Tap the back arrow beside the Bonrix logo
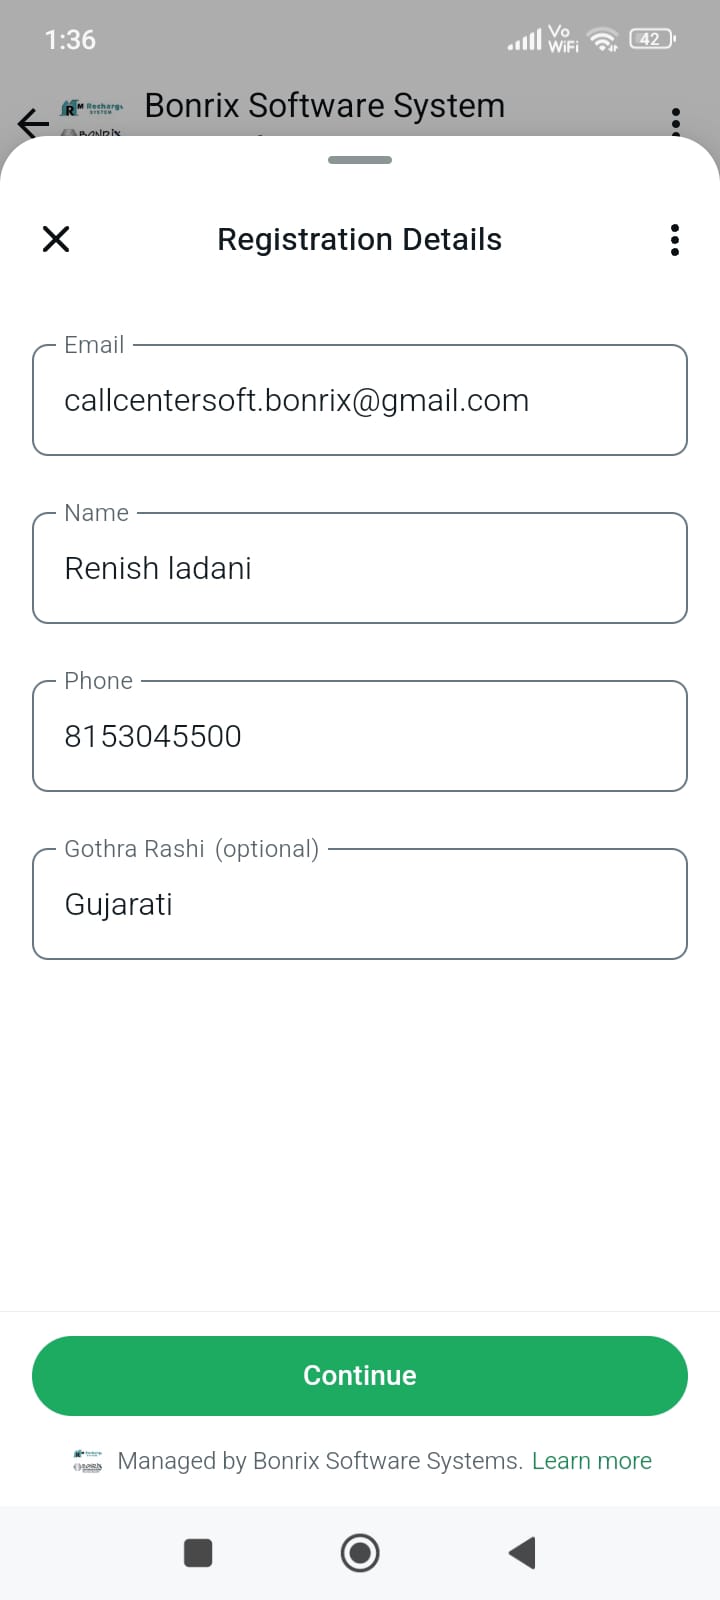 32,122
